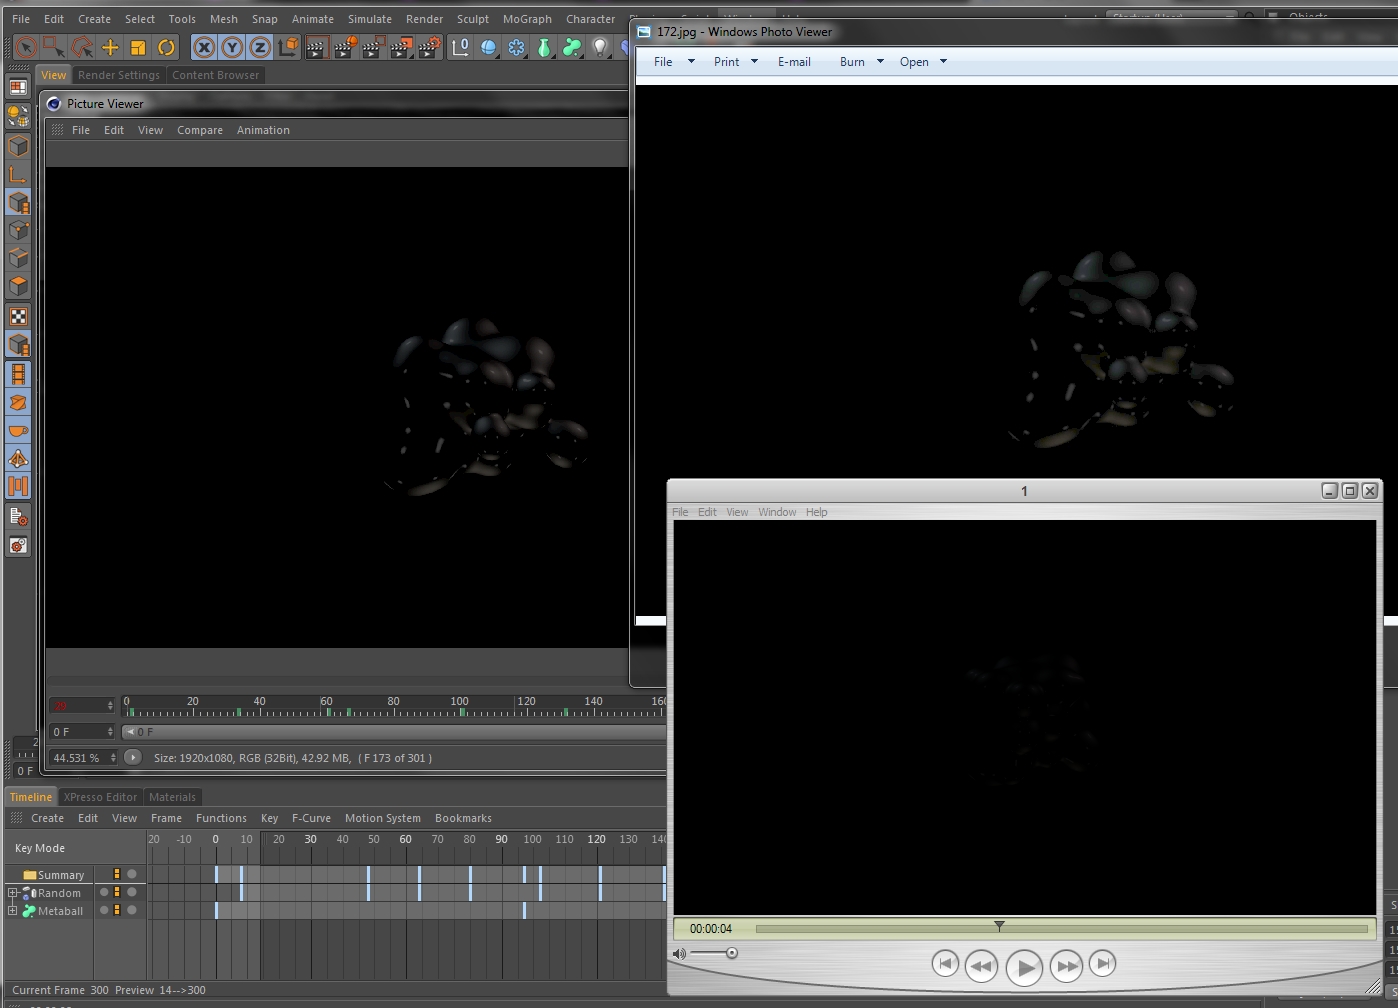
Task: Jump to movie start in QuickTime
Action: pos(944,964)
